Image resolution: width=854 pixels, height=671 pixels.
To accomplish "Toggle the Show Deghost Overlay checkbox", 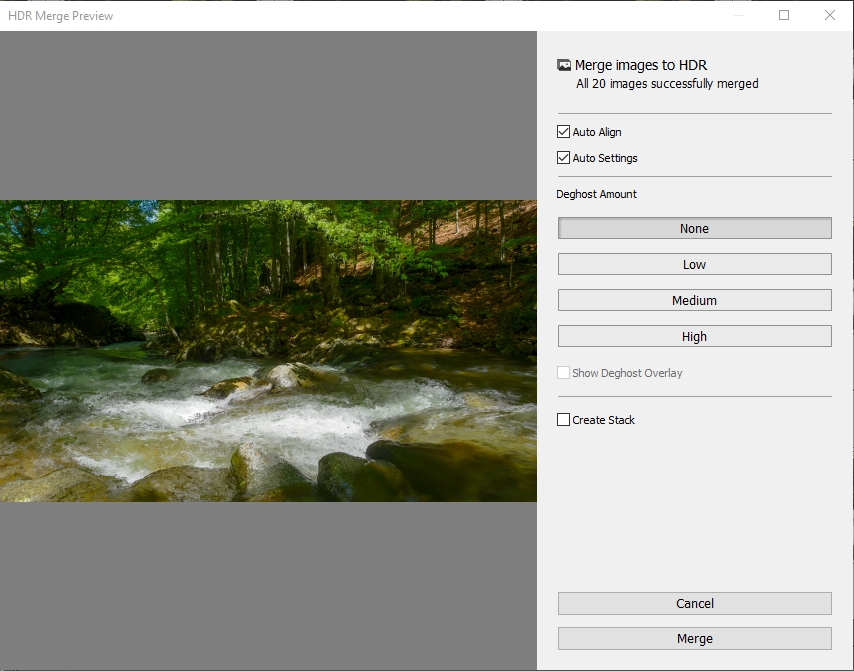I will [x=563, y=373].
